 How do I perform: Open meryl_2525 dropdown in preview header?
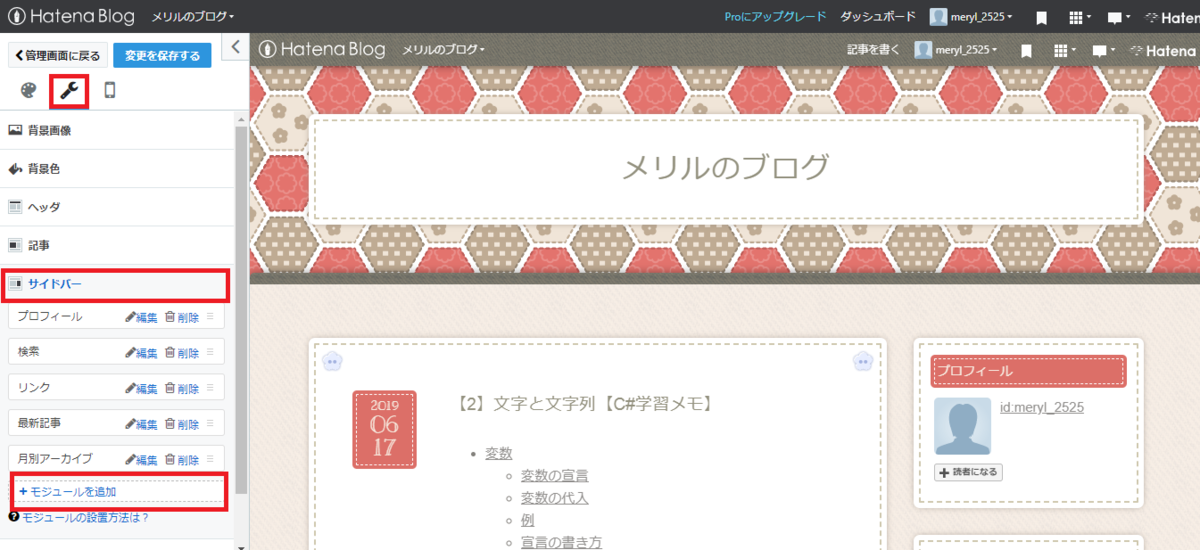click(x=956, y=50)
